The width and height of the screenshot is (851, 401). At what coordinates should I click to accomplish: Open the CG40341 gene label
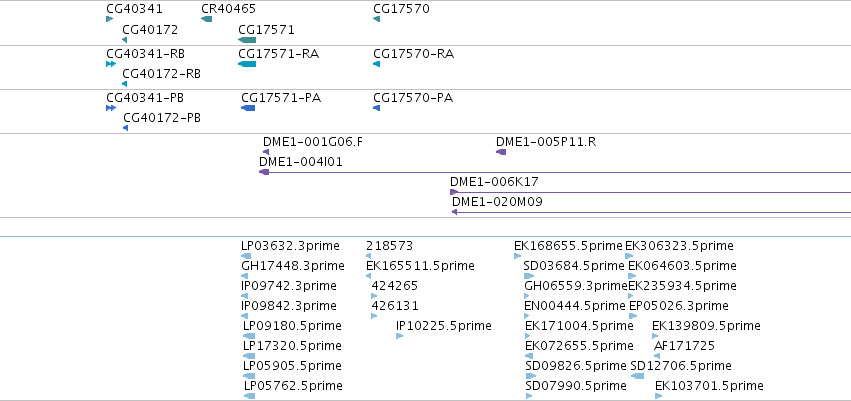pos(134,9)
